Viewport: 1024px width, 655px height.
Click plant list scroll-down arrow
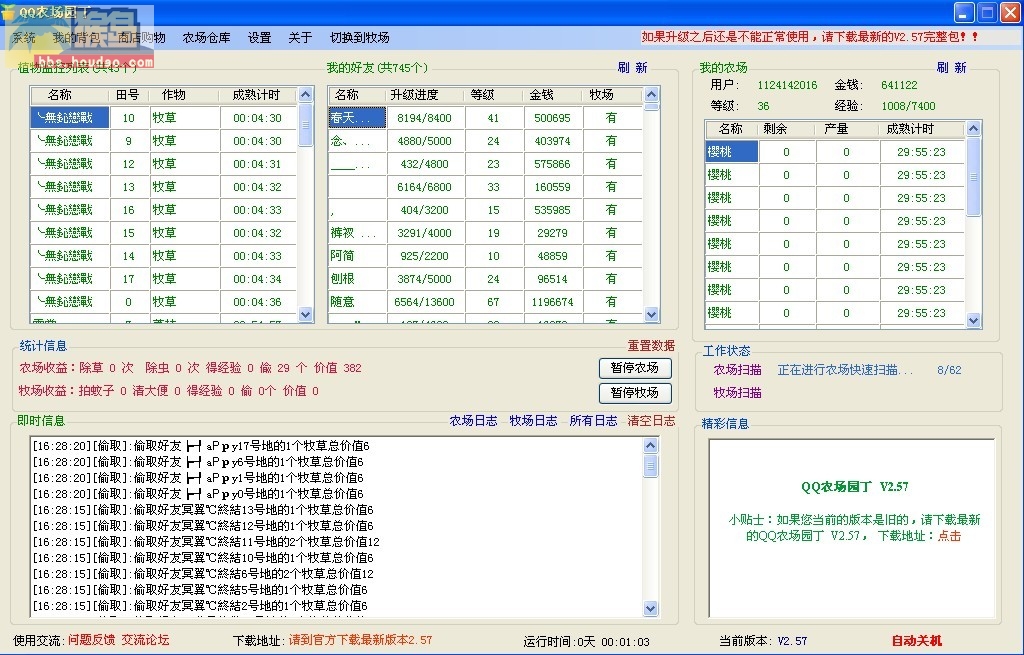pos(306,315)
